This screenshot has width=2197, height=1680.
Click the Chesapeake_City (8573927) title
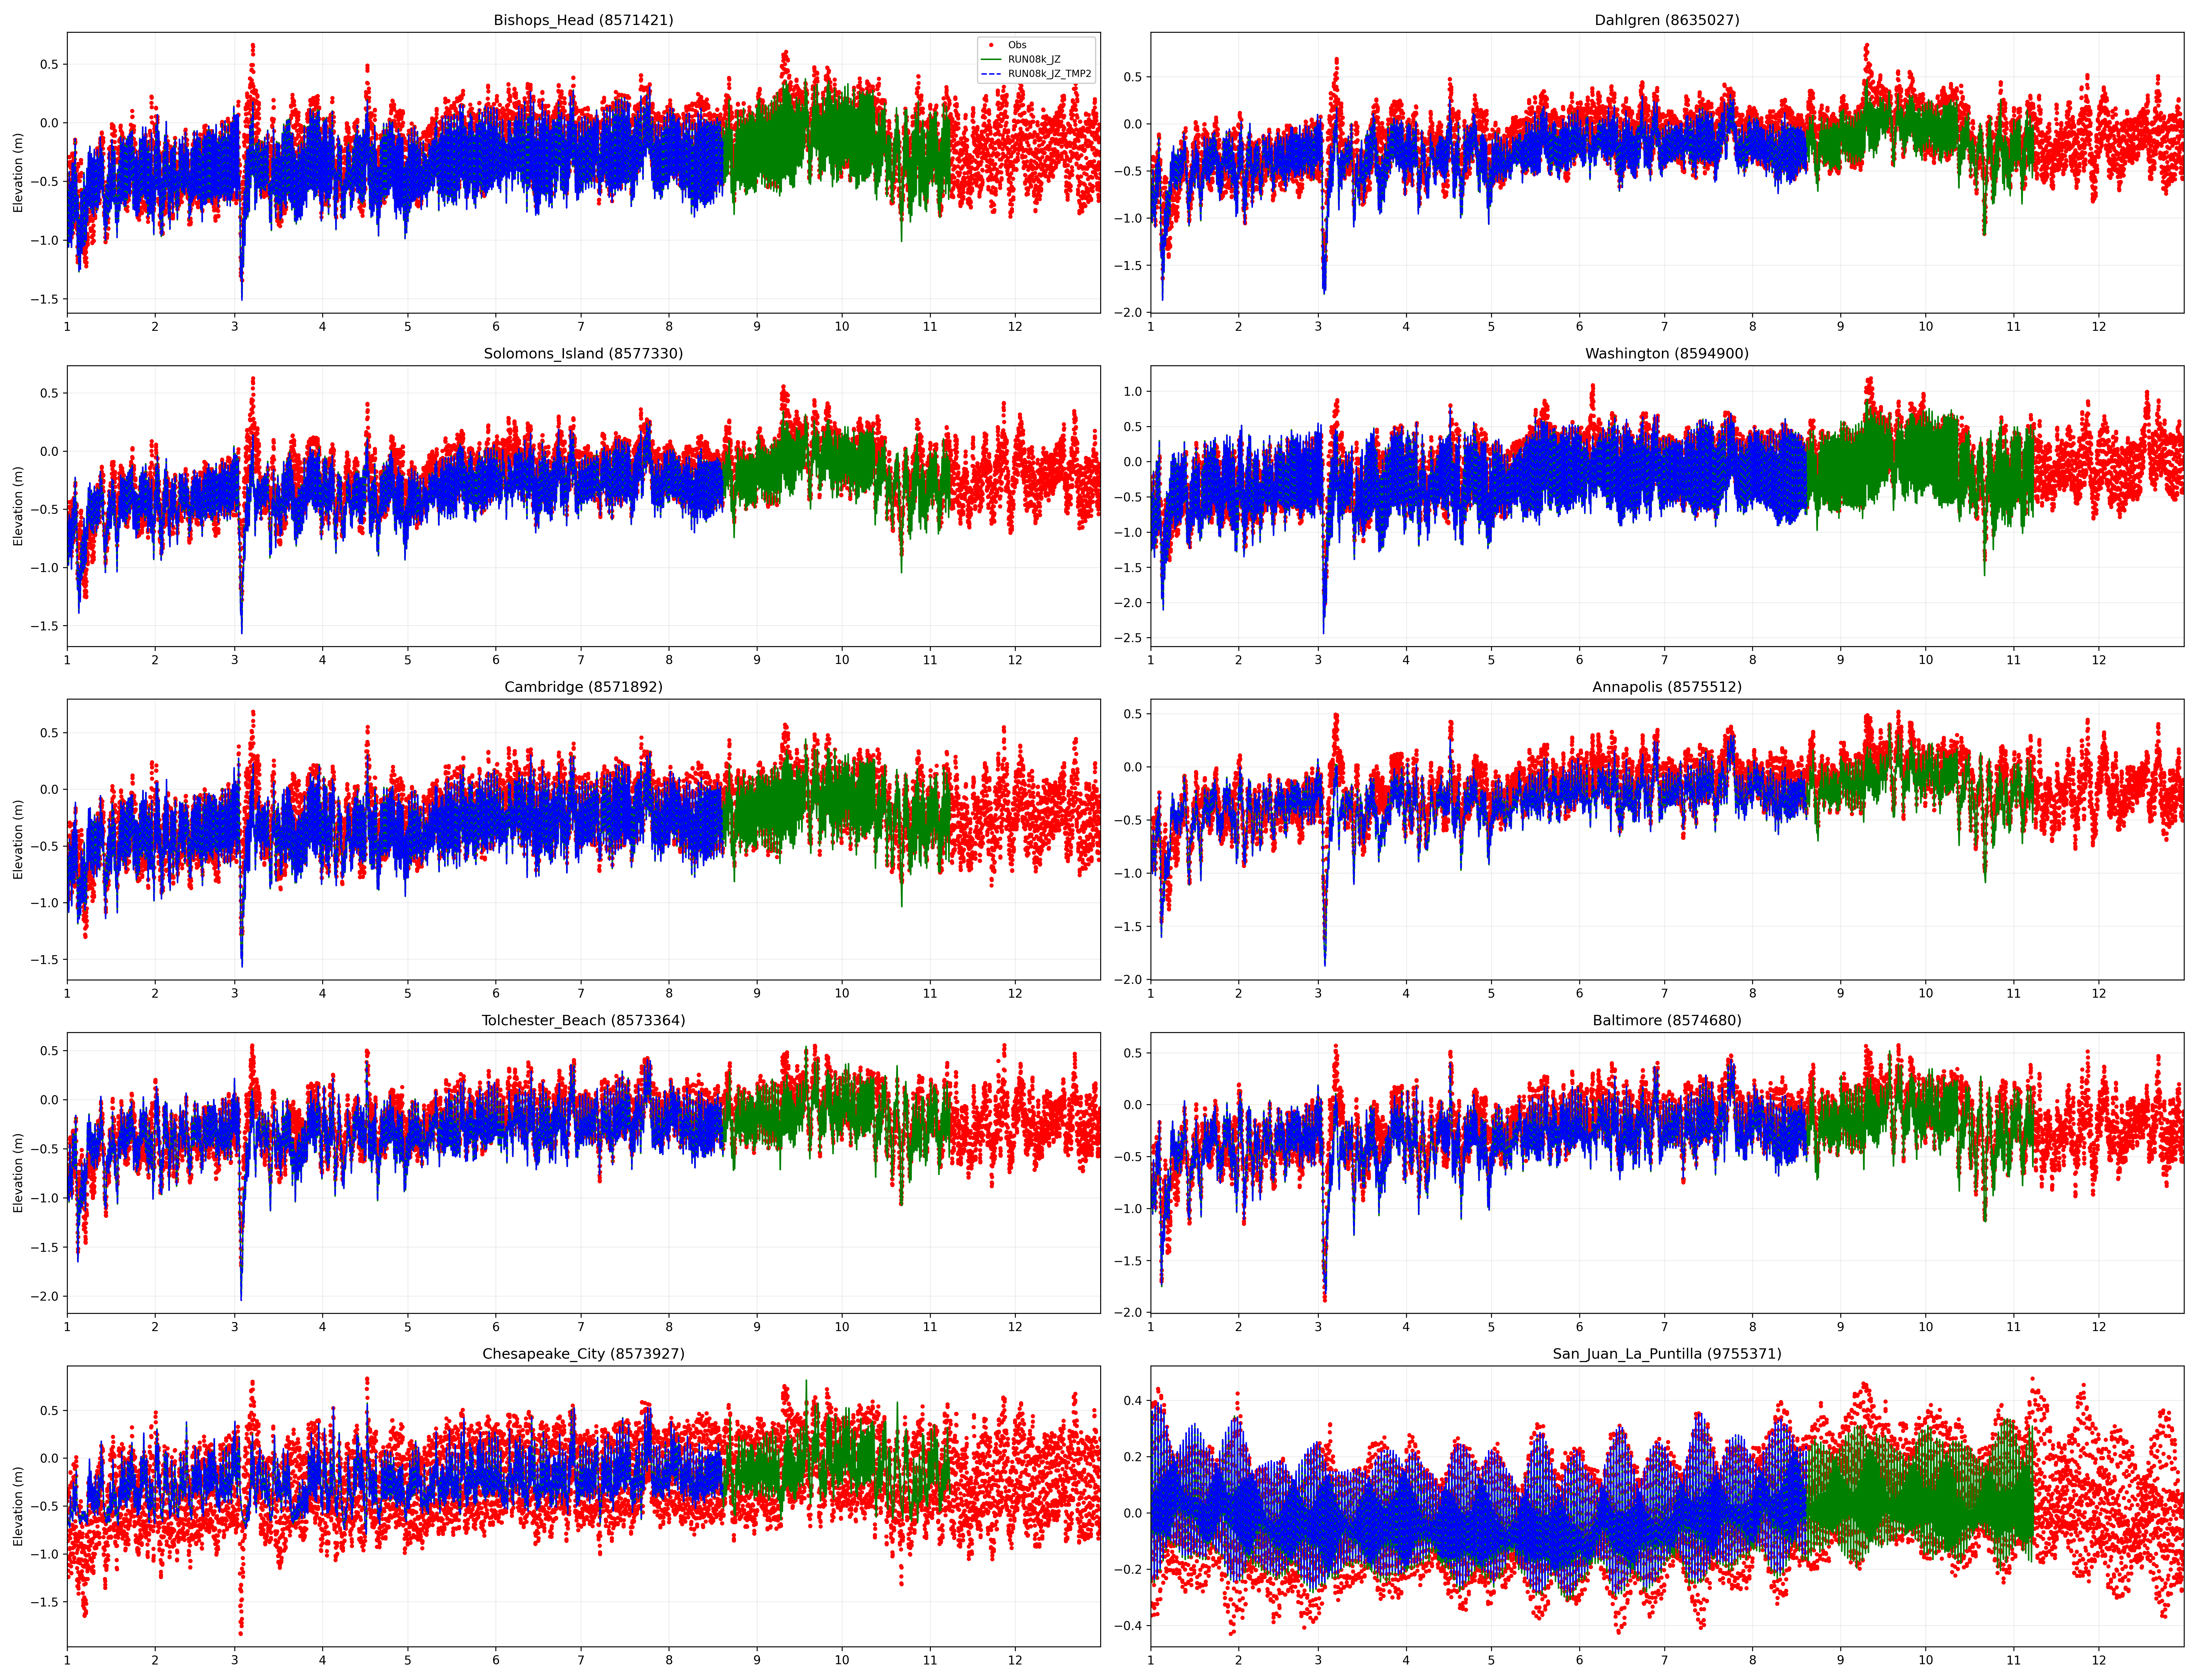[583, 1353]
